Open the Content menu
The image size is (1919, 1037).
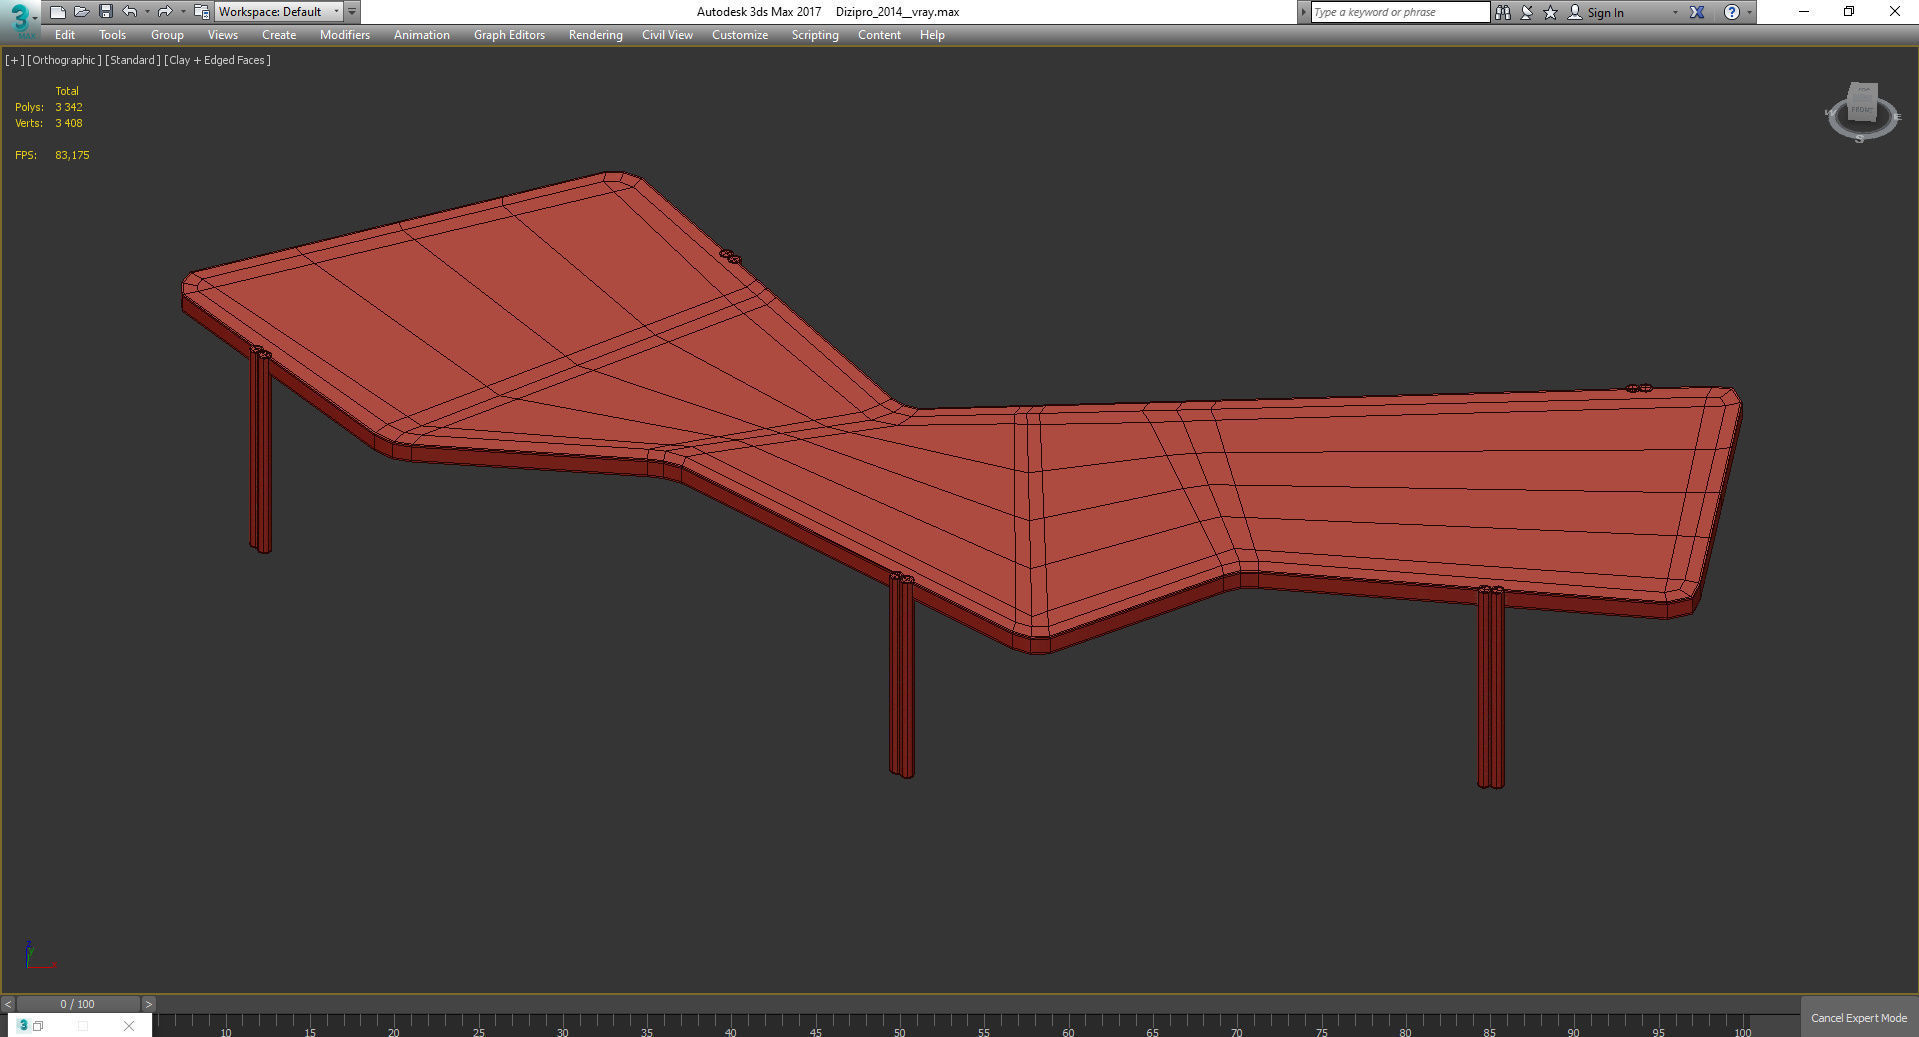point(880,35)
